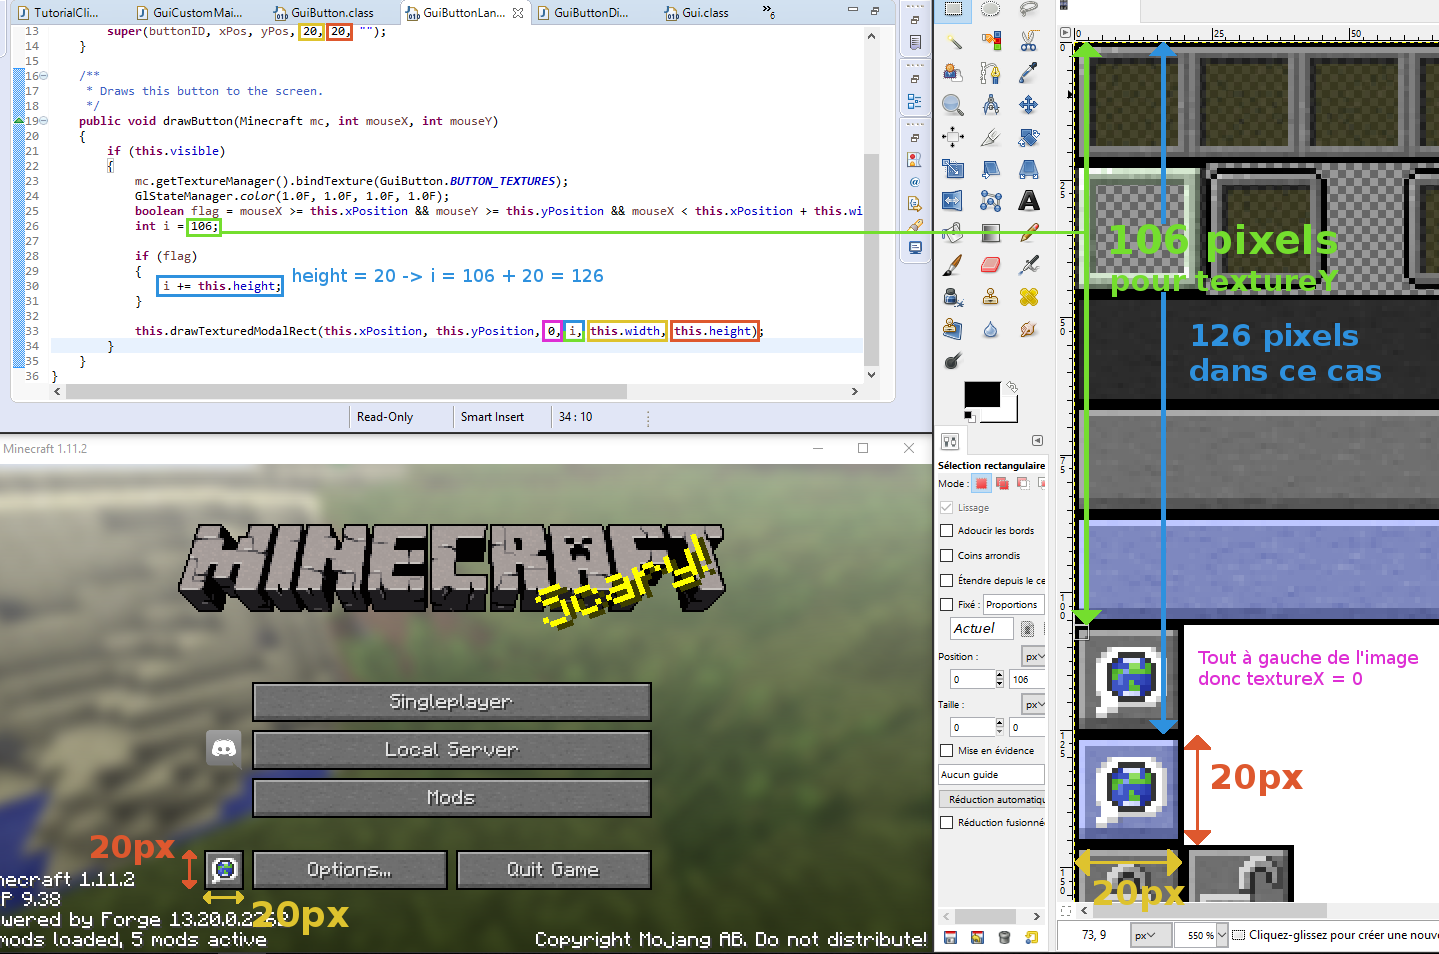
Task: Click the black foreground color swatch
Action: click(x=980, y=395)
